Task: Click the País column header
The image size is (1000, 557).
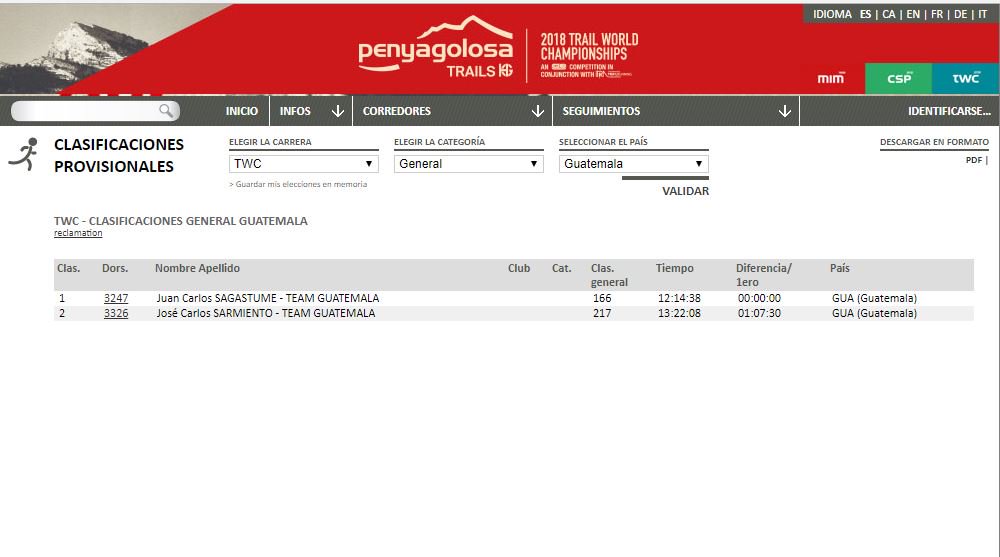Action: (x=840, y=268)
